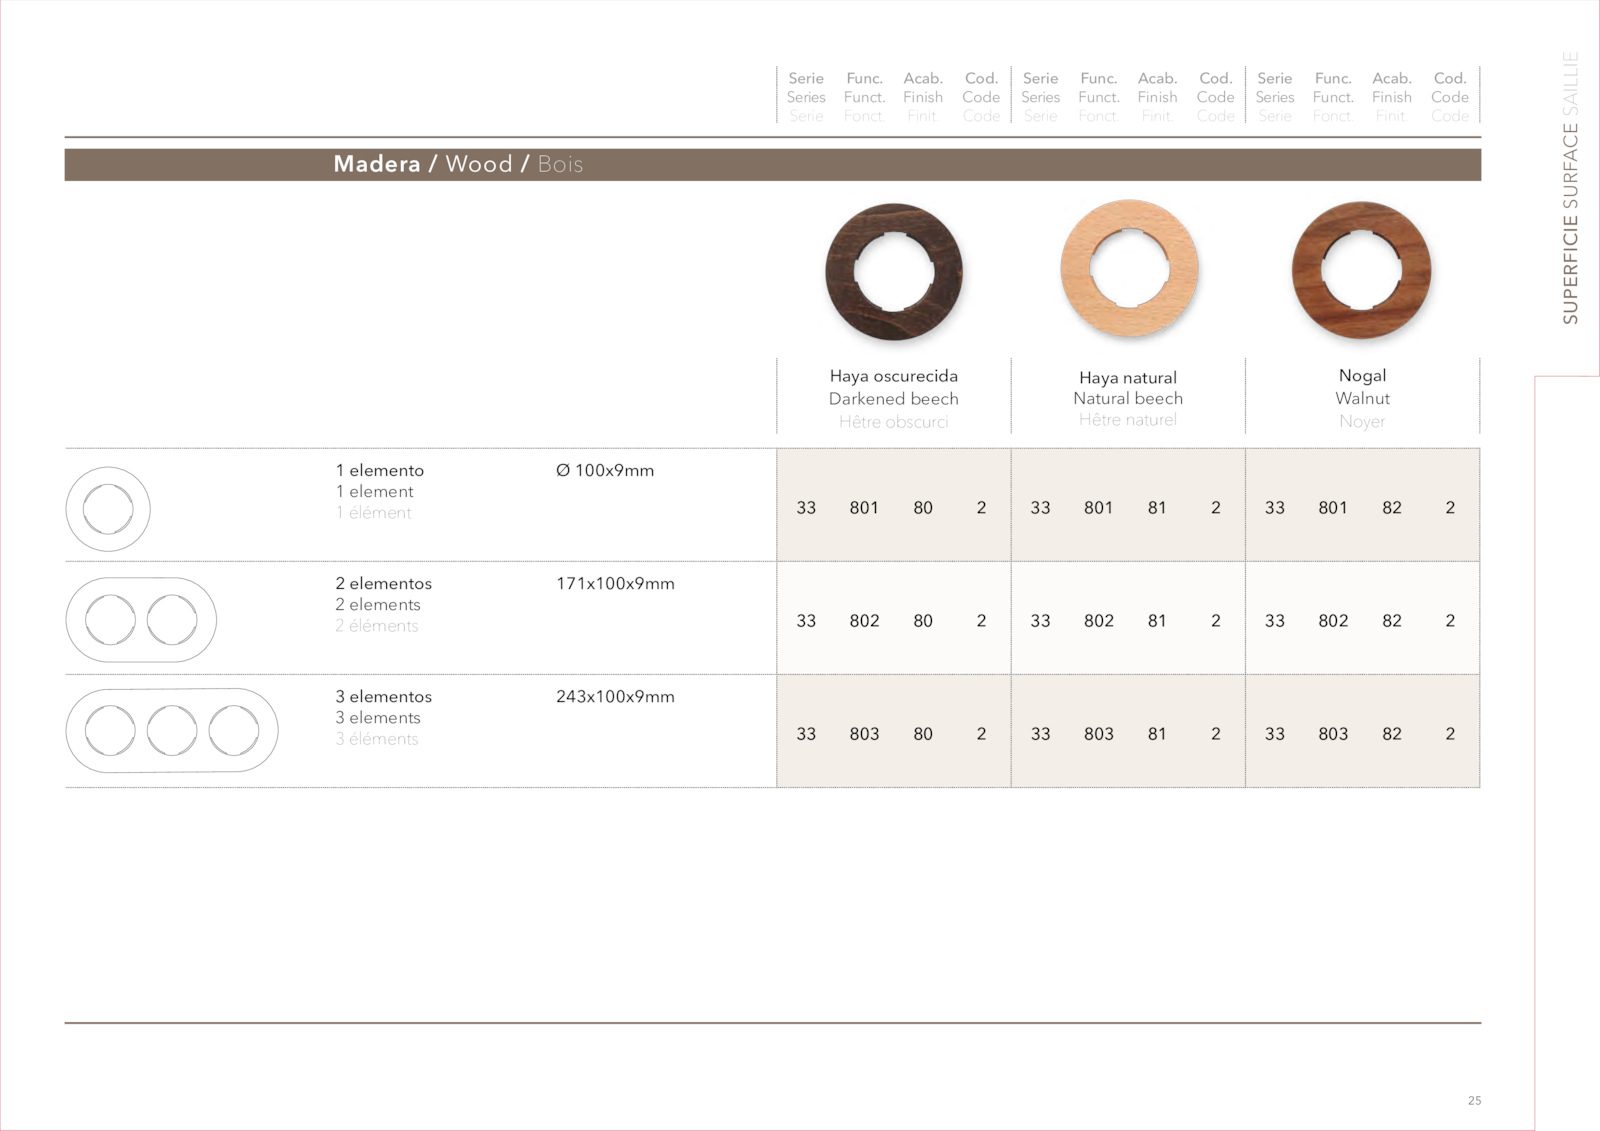Click the 'Natural beech' label

(x=1128, y=398)
